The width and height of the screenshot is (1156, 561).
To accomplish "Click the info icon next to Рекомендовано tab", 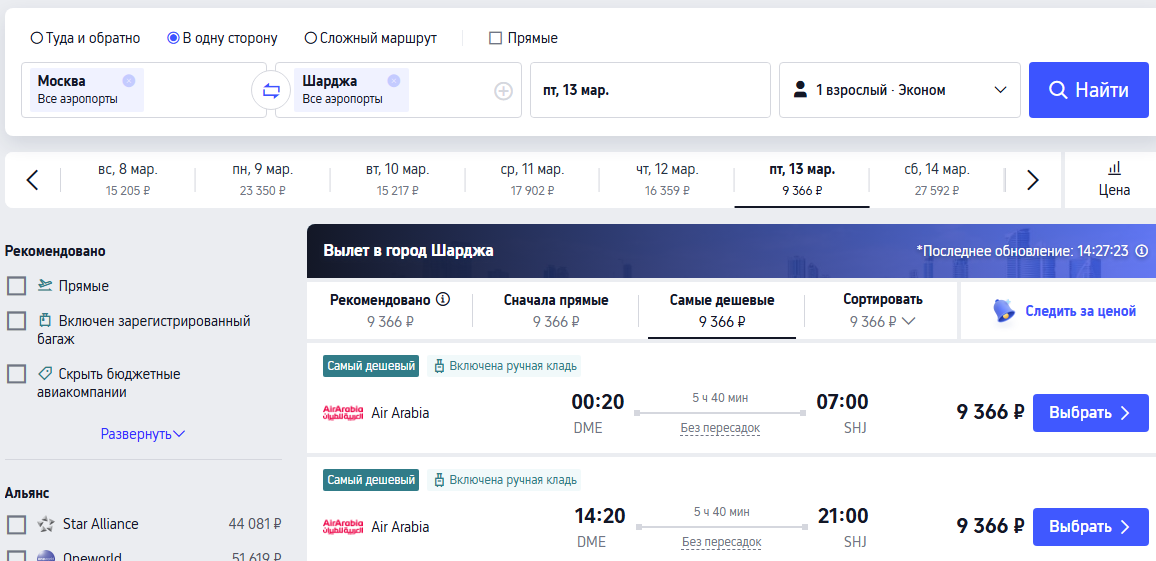I will [x=443, y=299].
